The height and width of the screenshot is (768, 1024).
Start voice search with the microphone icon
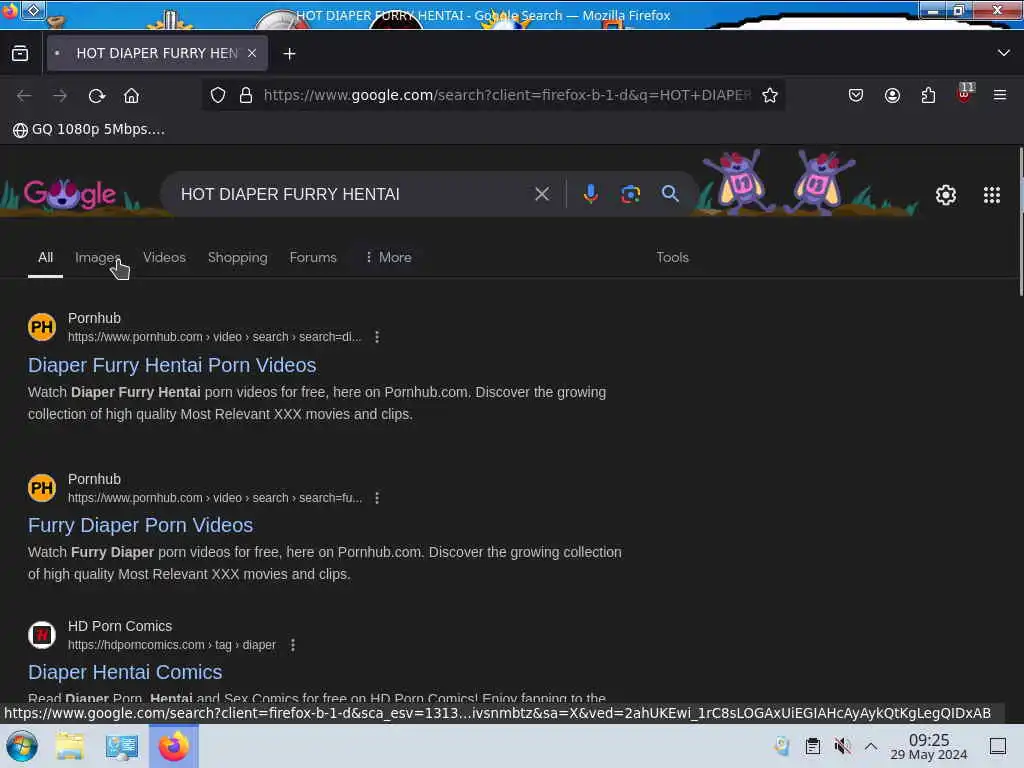[590, 194]
